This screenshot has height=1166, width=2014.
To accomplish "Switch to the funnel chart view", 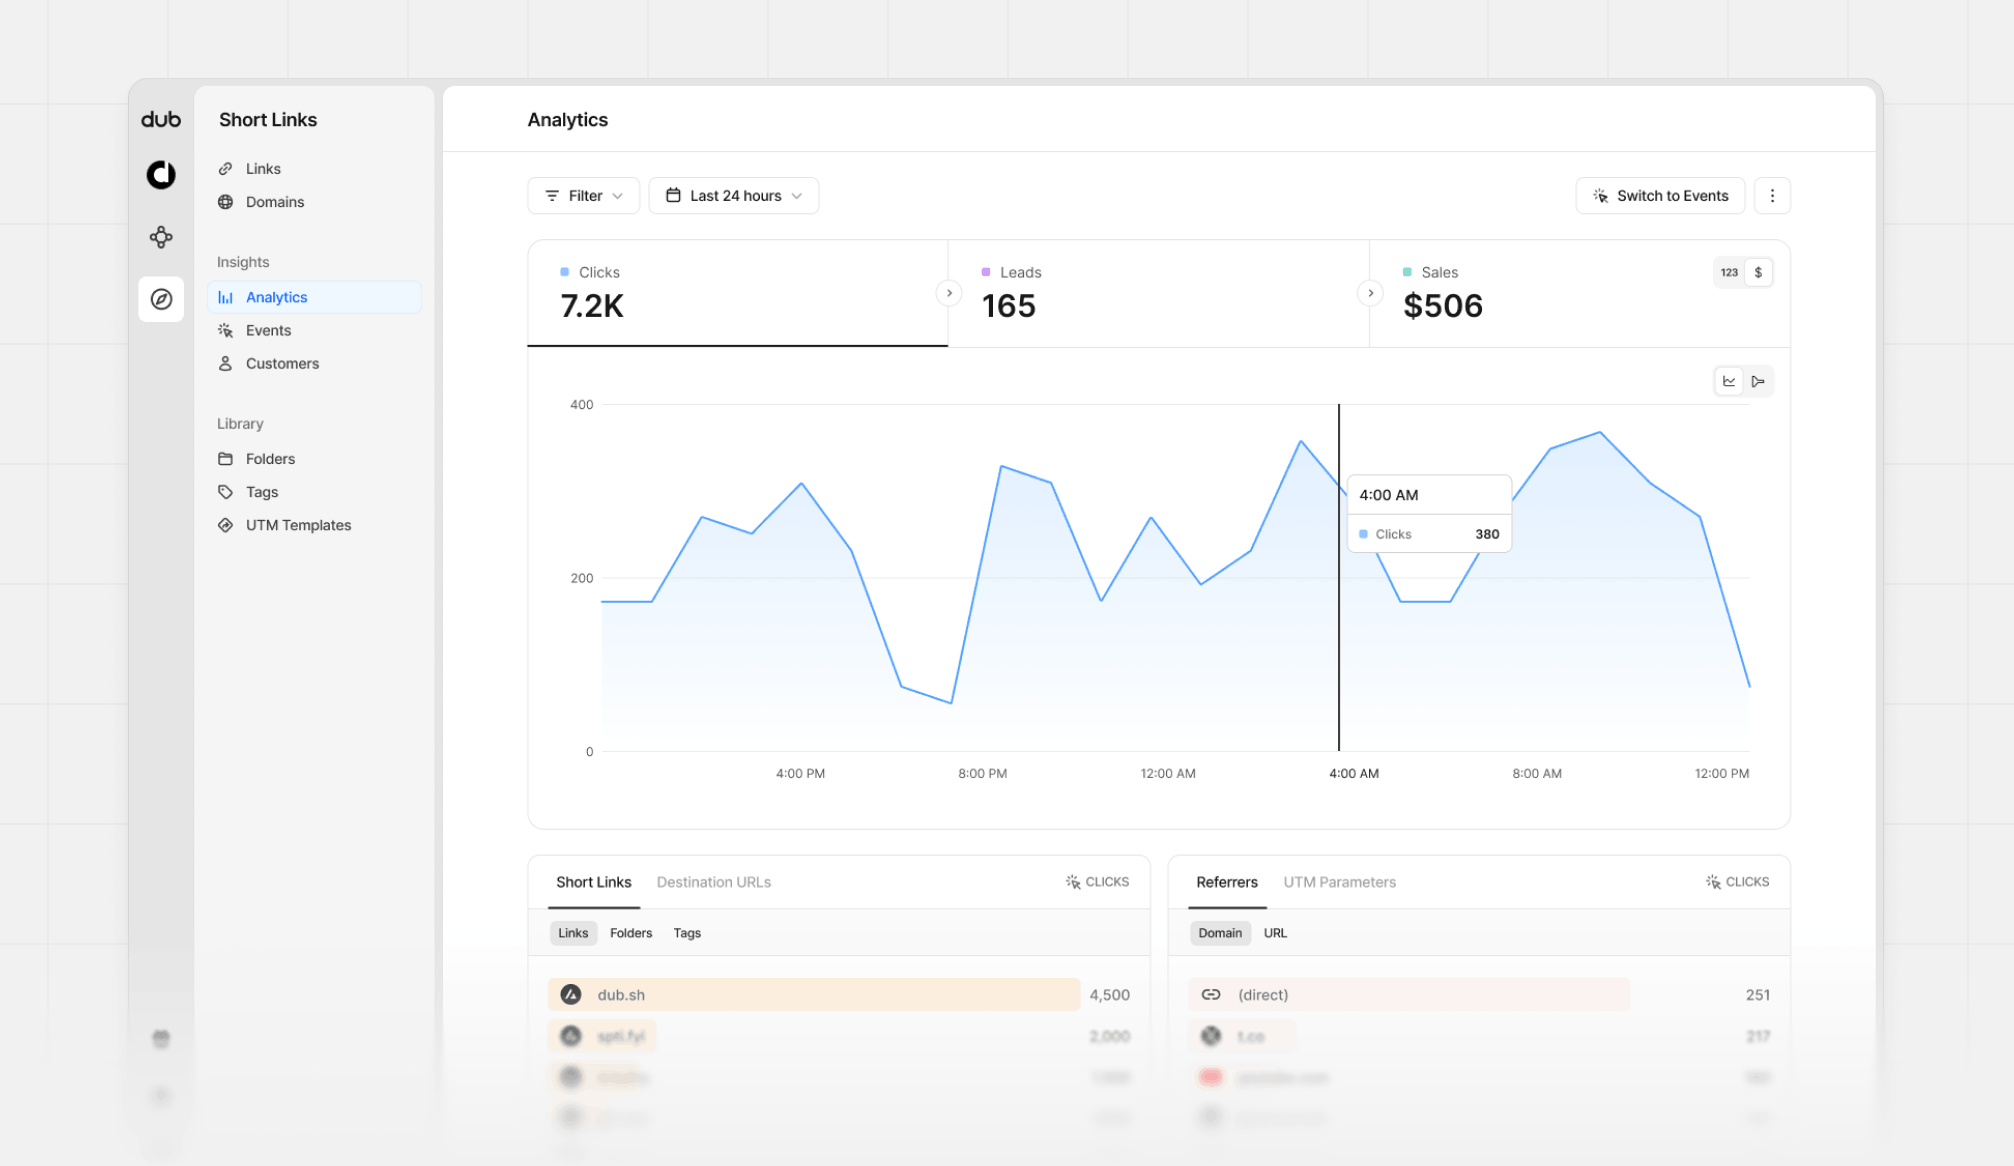I will [x=1758, y=381].
